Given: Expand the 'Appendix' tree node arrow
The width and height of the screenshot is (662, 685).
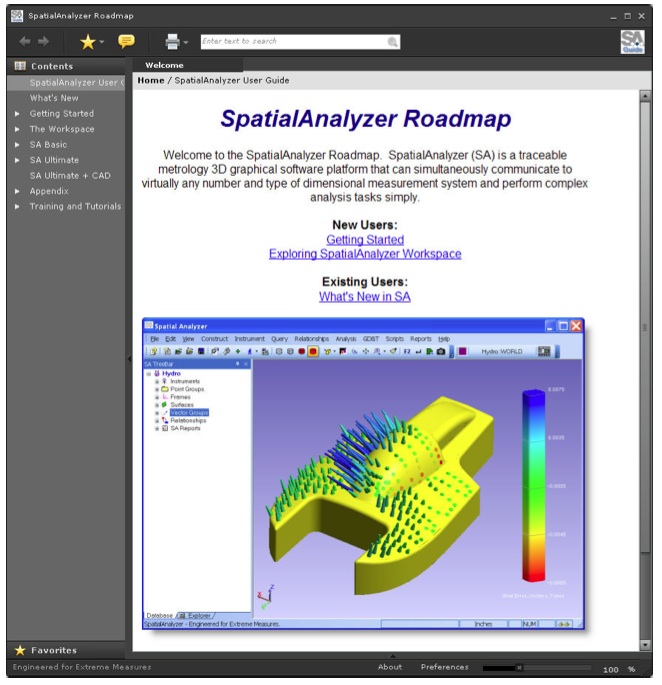Looking at the screenshot, I should 17,191.
